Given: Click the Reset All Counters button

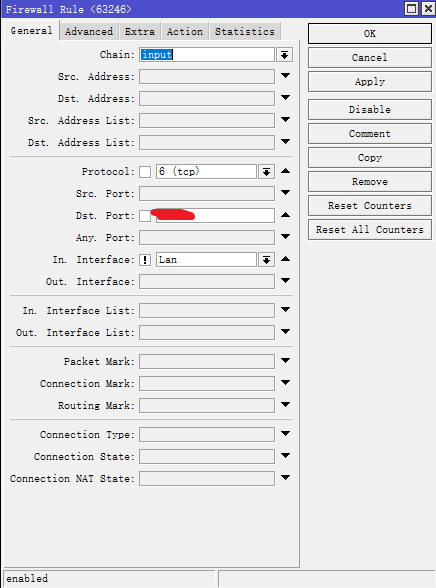Looking at the screenshot, I should [x=370, y=230].
